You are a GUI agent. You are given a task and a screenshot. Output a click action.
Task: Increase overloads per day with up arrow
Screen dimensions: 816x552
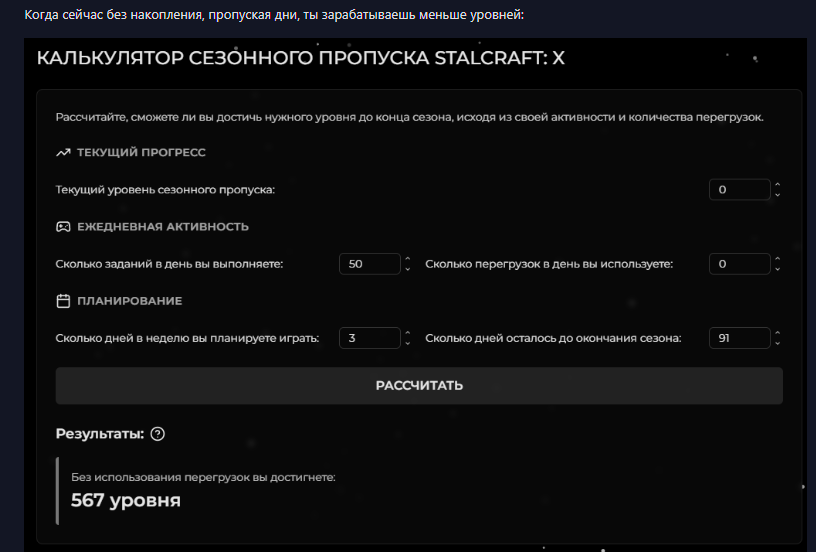click(777, 259)
